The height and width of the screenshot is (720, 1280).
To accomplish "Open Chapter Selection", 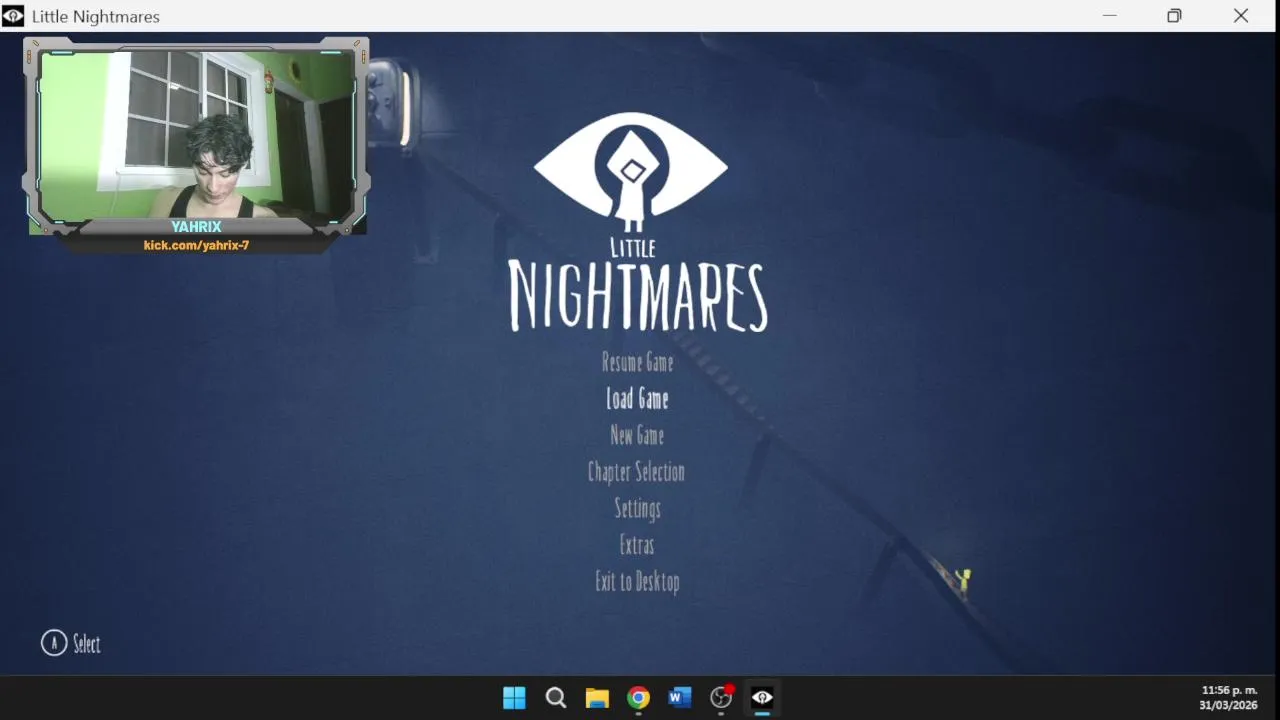I will (x=636, y=472).
